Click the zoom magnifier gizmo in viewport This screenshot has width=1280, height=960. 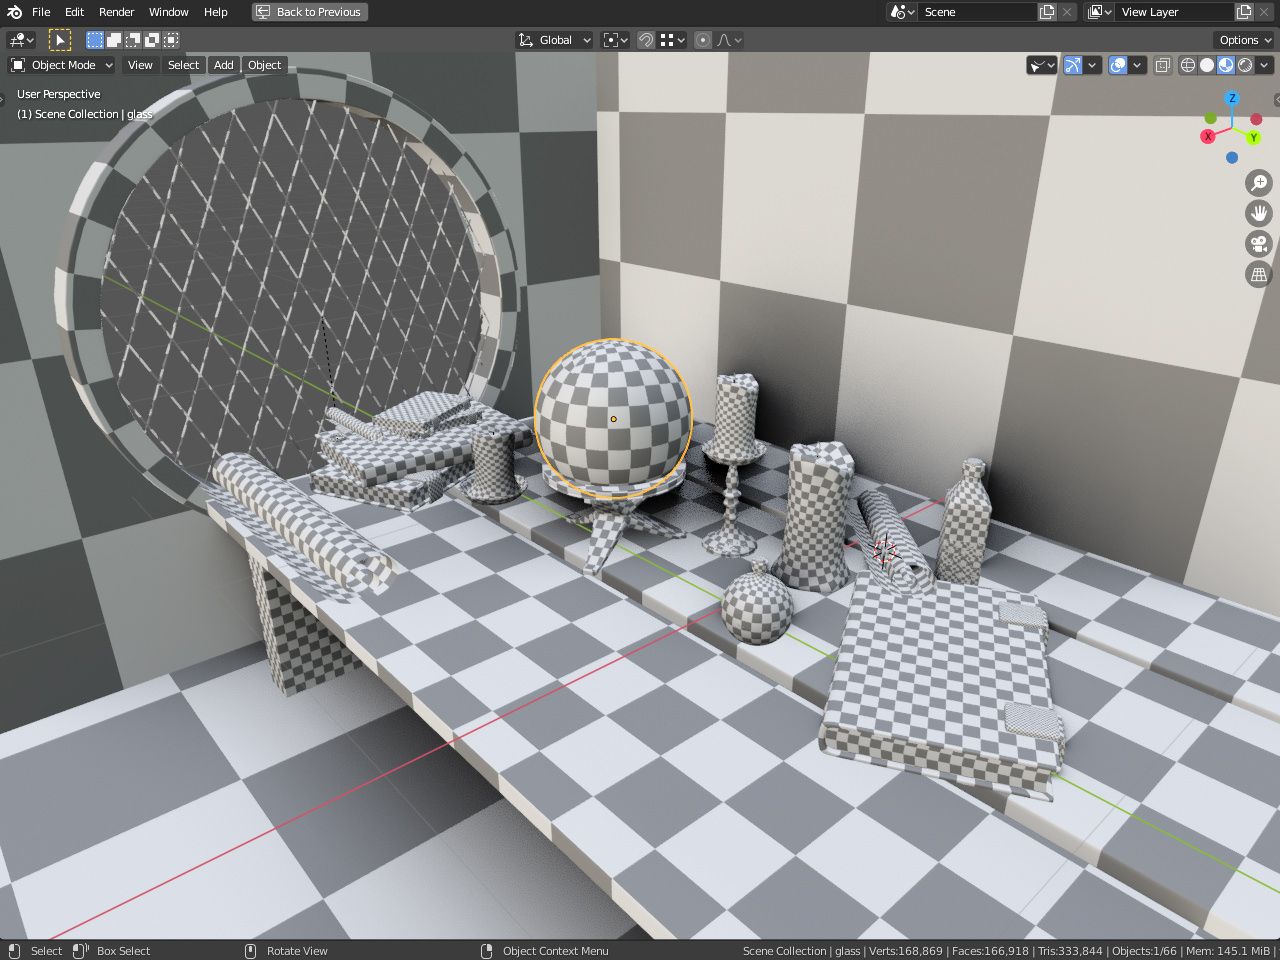[x=1258, y=183]
